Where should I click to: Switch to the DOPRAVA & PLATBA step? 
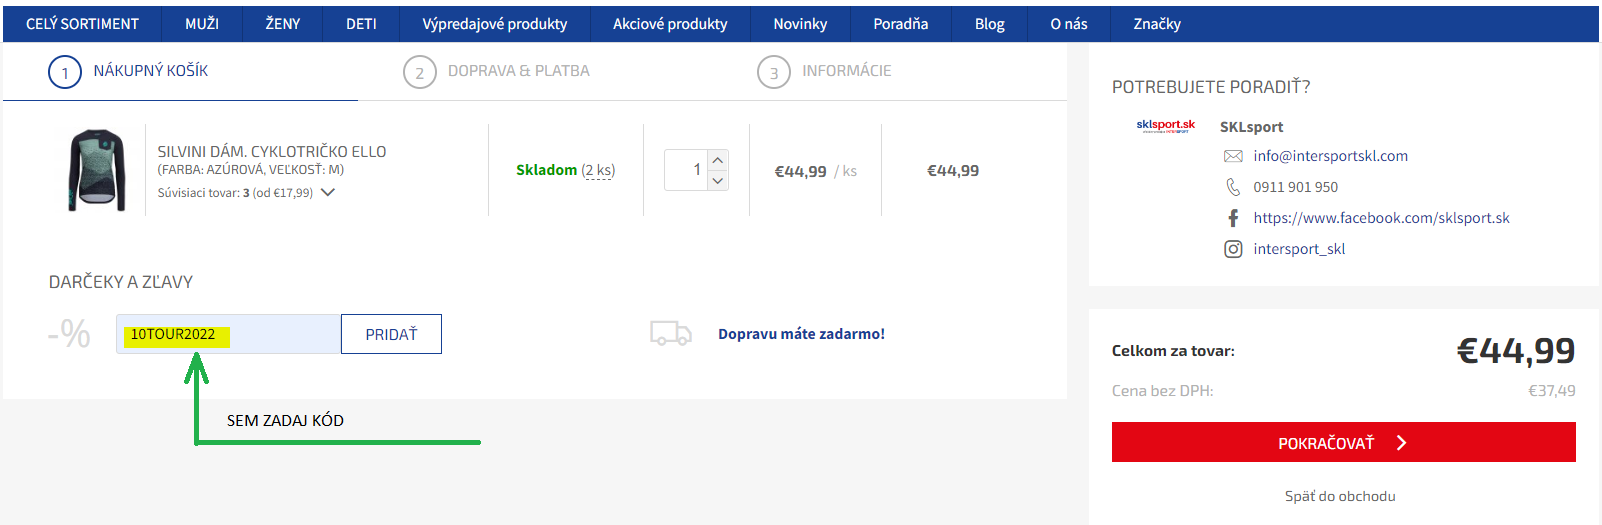tap(518, 71)
